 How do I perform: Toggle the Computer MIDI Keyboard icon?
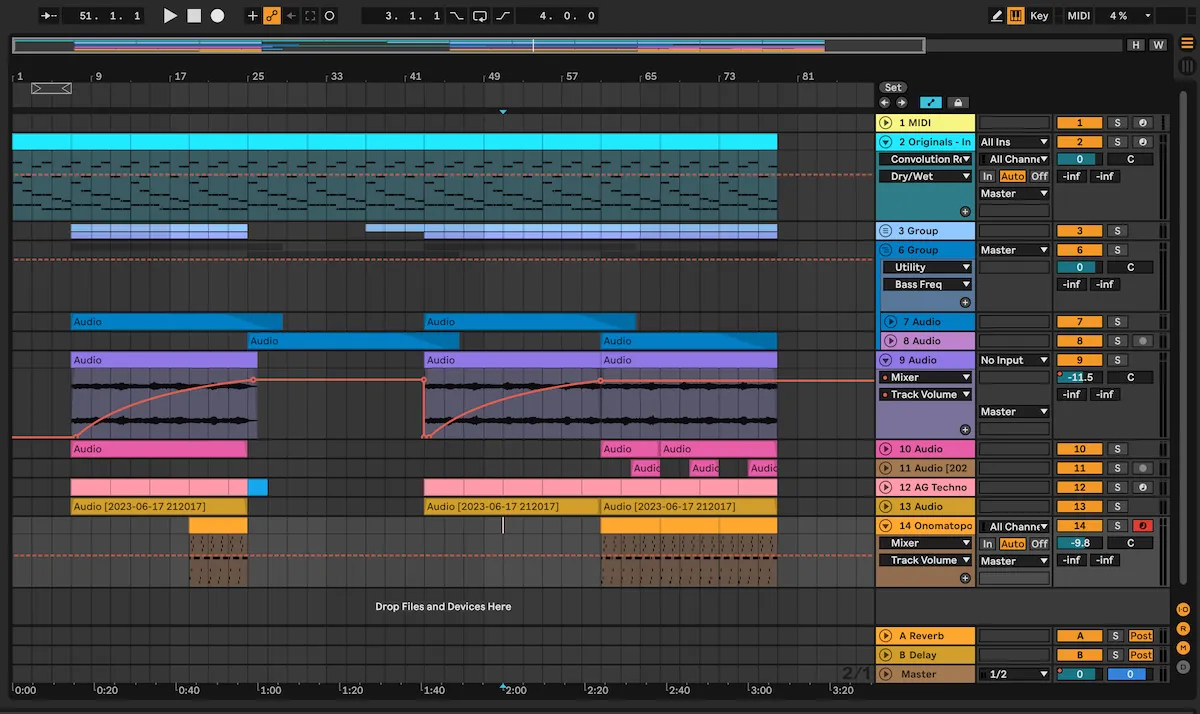point(1016,16)
